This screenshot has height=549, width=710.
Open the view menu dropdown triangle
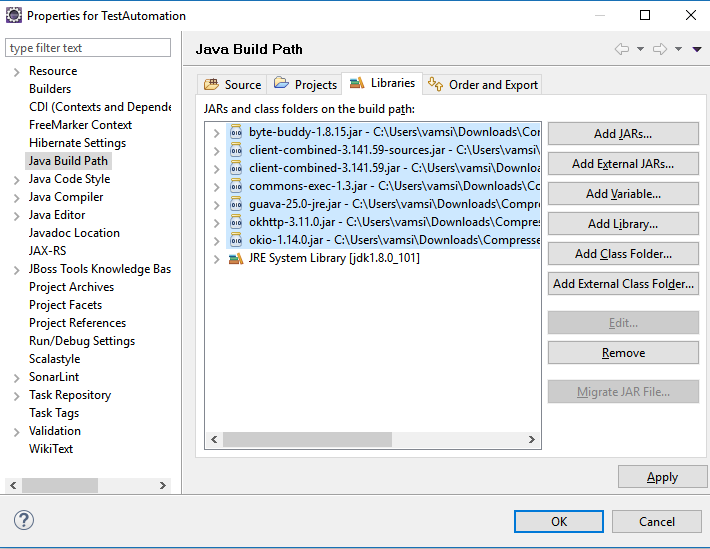tap(697, 49)
